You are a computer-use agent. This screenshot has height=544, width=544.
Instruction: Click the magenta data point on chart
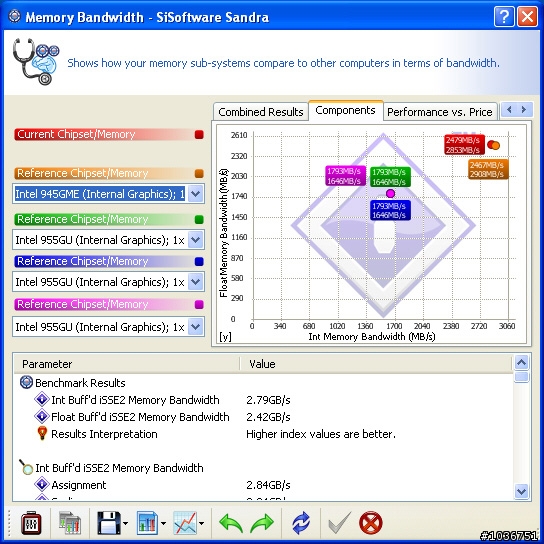(x=390, y=194)
